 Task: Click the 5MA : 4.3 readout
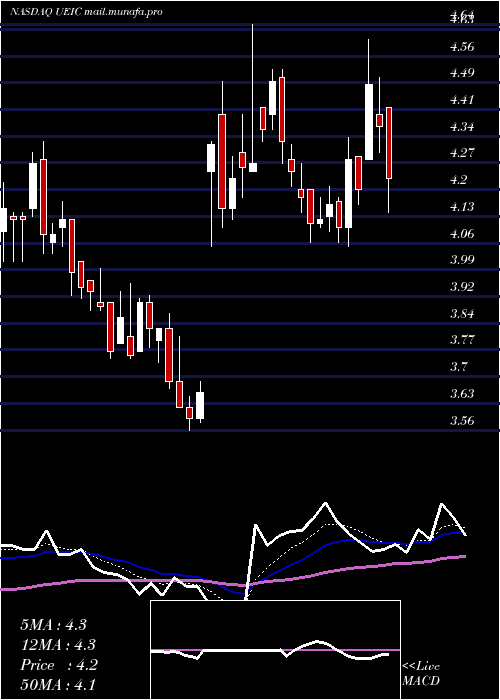pyautogui.click(x=54, y=625)
